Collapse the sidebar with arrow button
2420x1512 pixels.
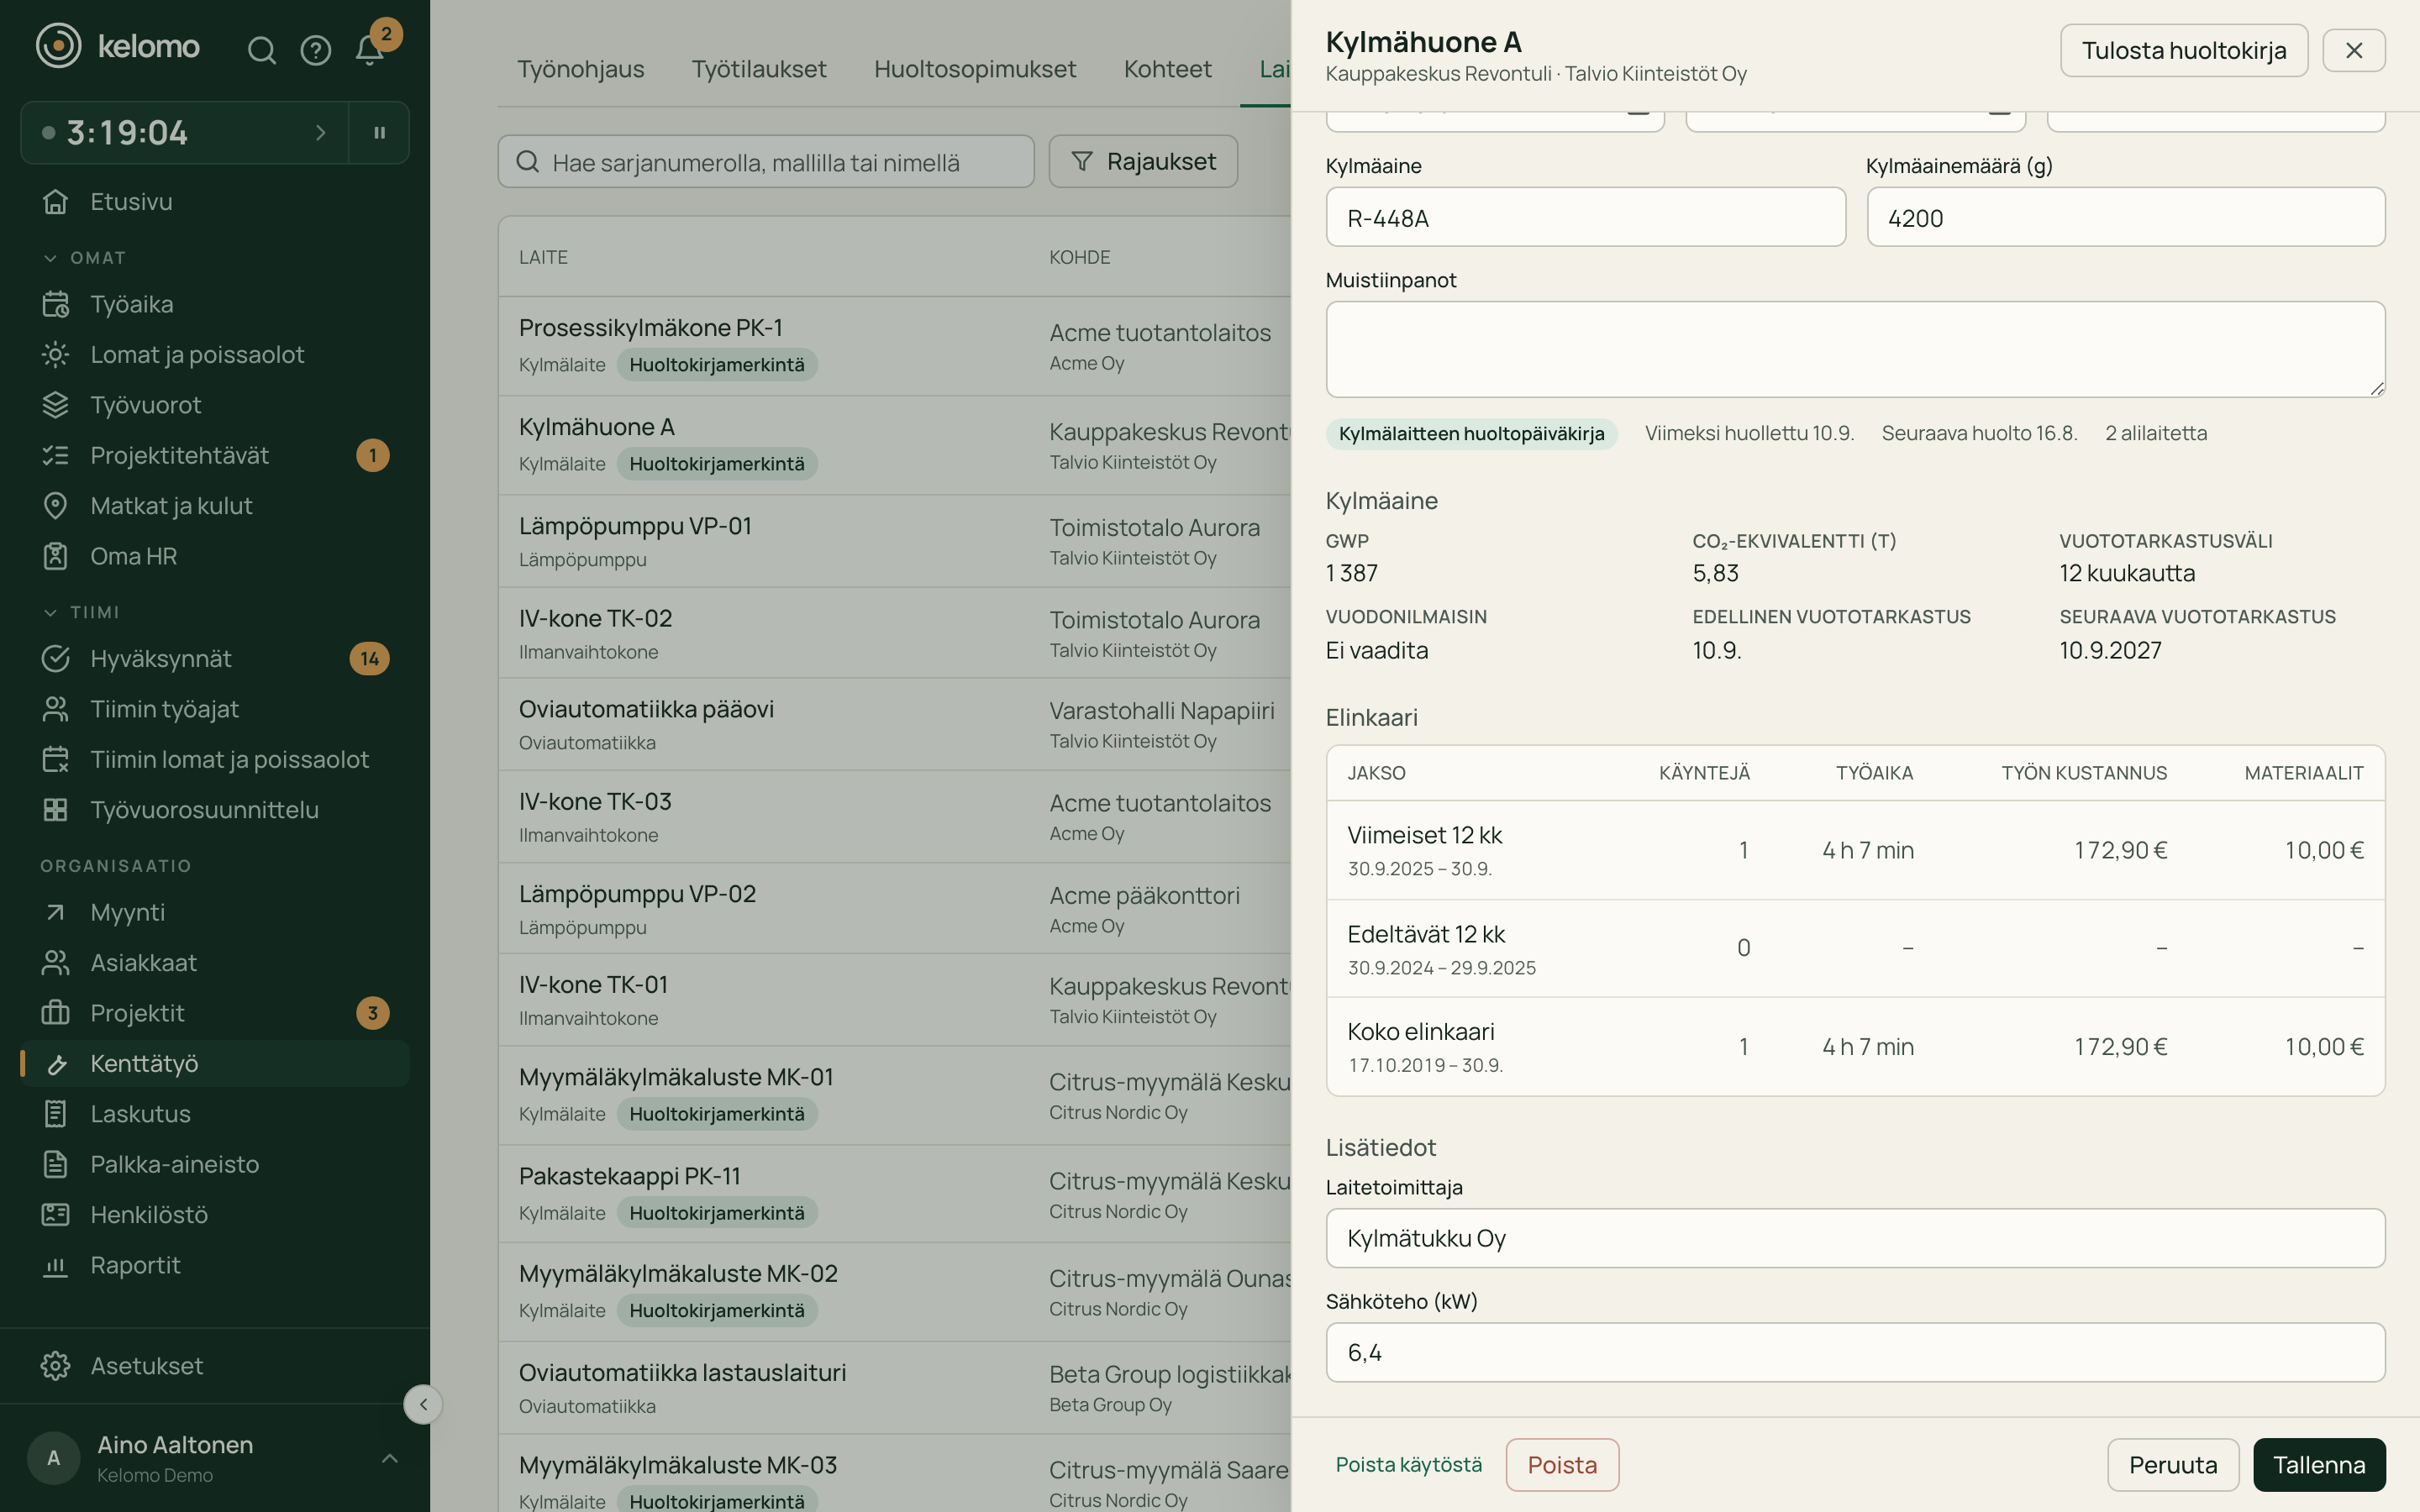click(423, 1404)
